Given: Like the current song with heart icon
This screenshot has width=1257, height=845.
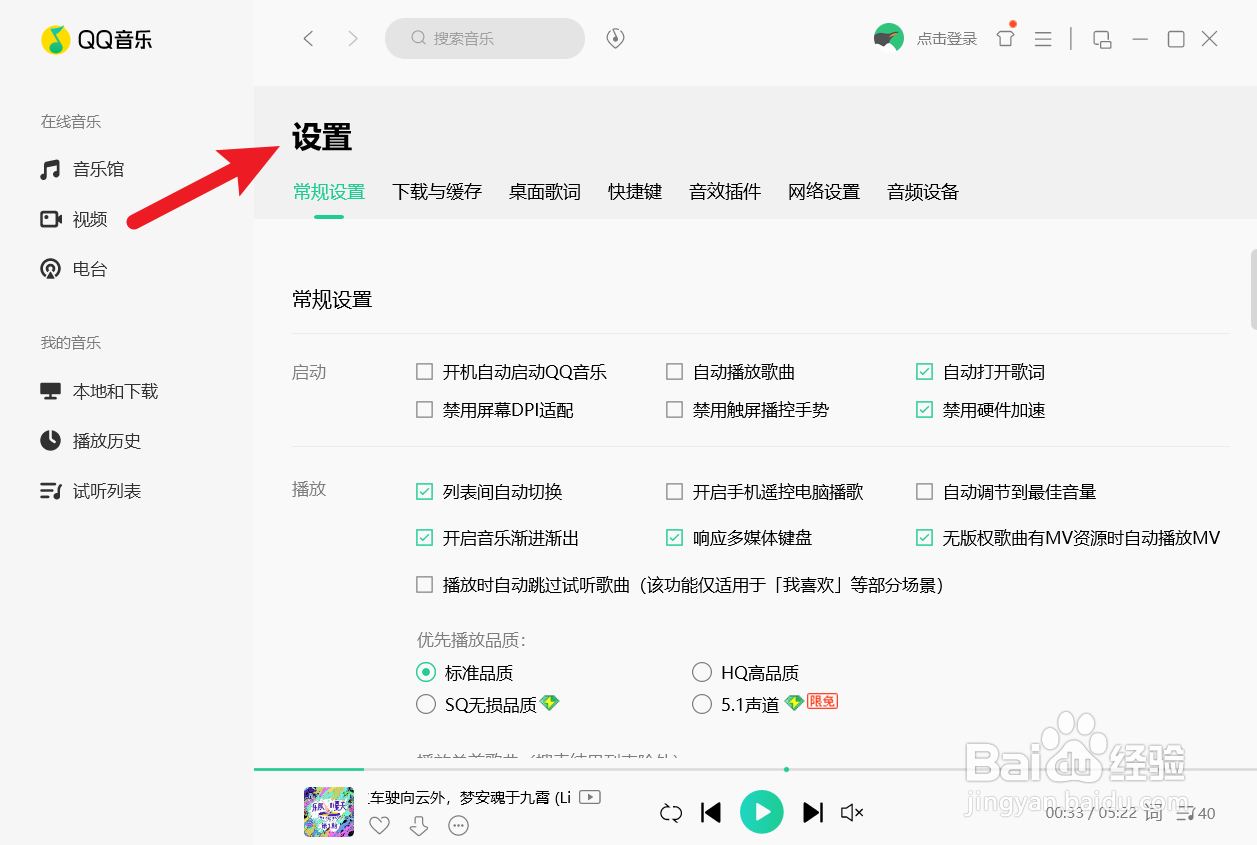Looking at the screenshot, I should pos(379,826).
